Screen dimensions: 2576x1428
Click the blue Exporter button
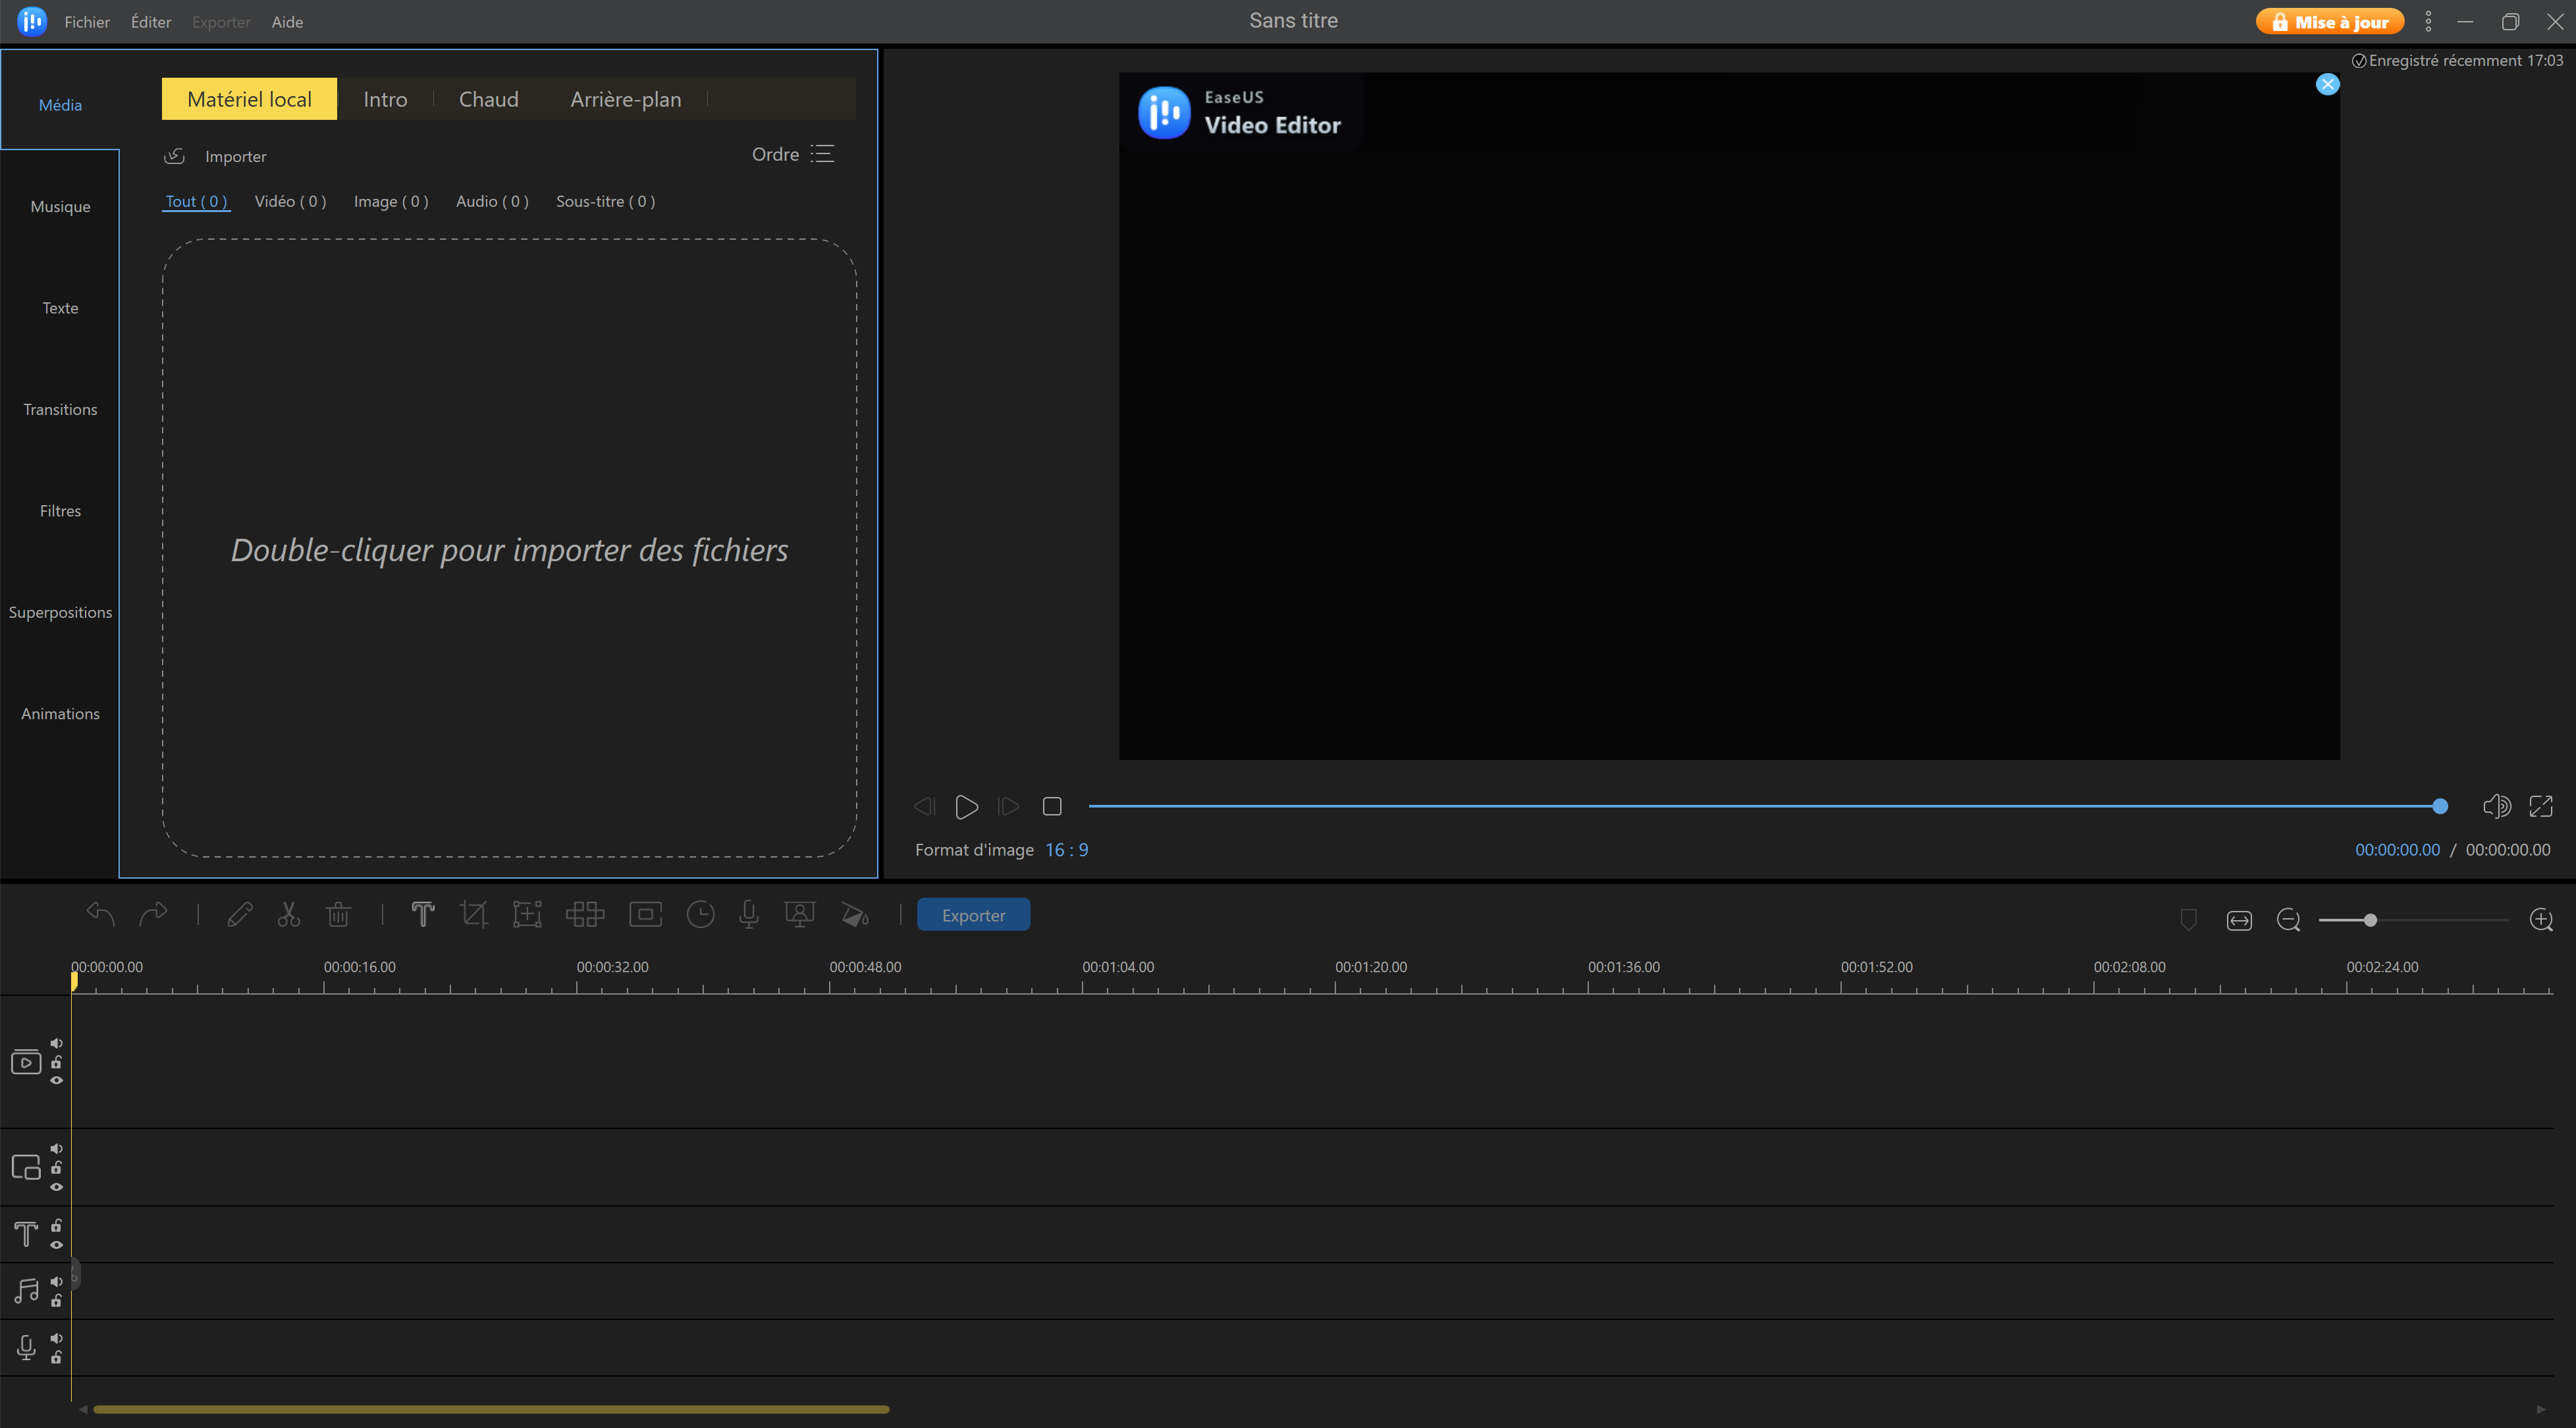coord(973,915)
